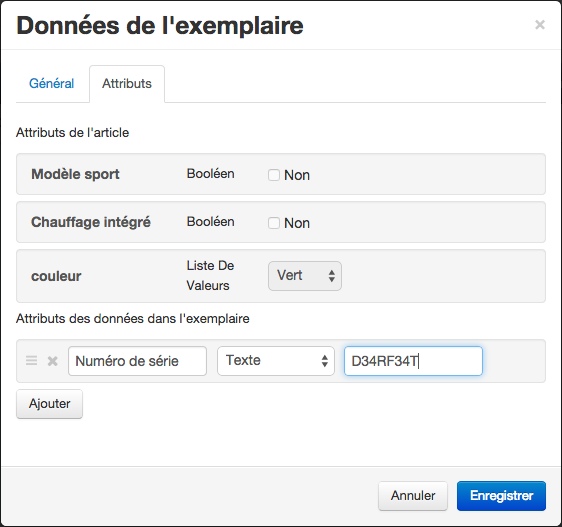
Task: Click the Non label beside Modèle sport
Action: tap(297, 175)
